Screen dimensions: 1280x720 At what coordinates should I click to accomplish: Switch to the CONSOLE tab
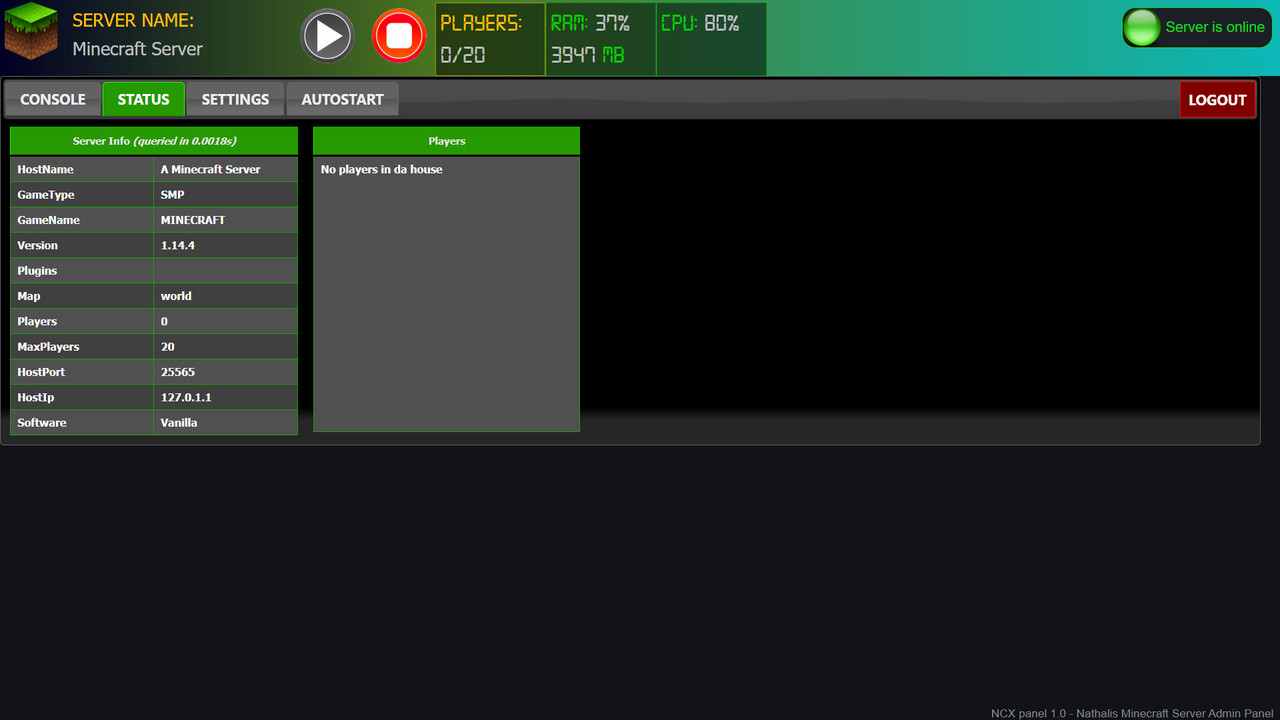click(52, 99)
